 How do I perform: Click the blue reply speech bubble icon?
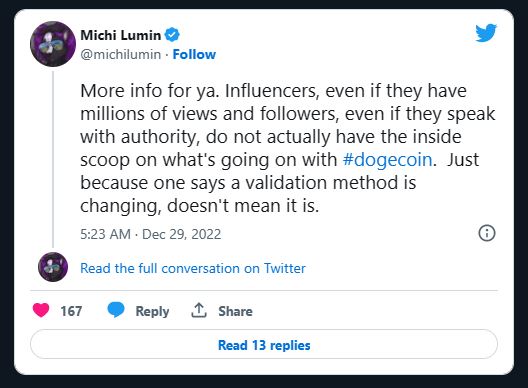(116, 310)
